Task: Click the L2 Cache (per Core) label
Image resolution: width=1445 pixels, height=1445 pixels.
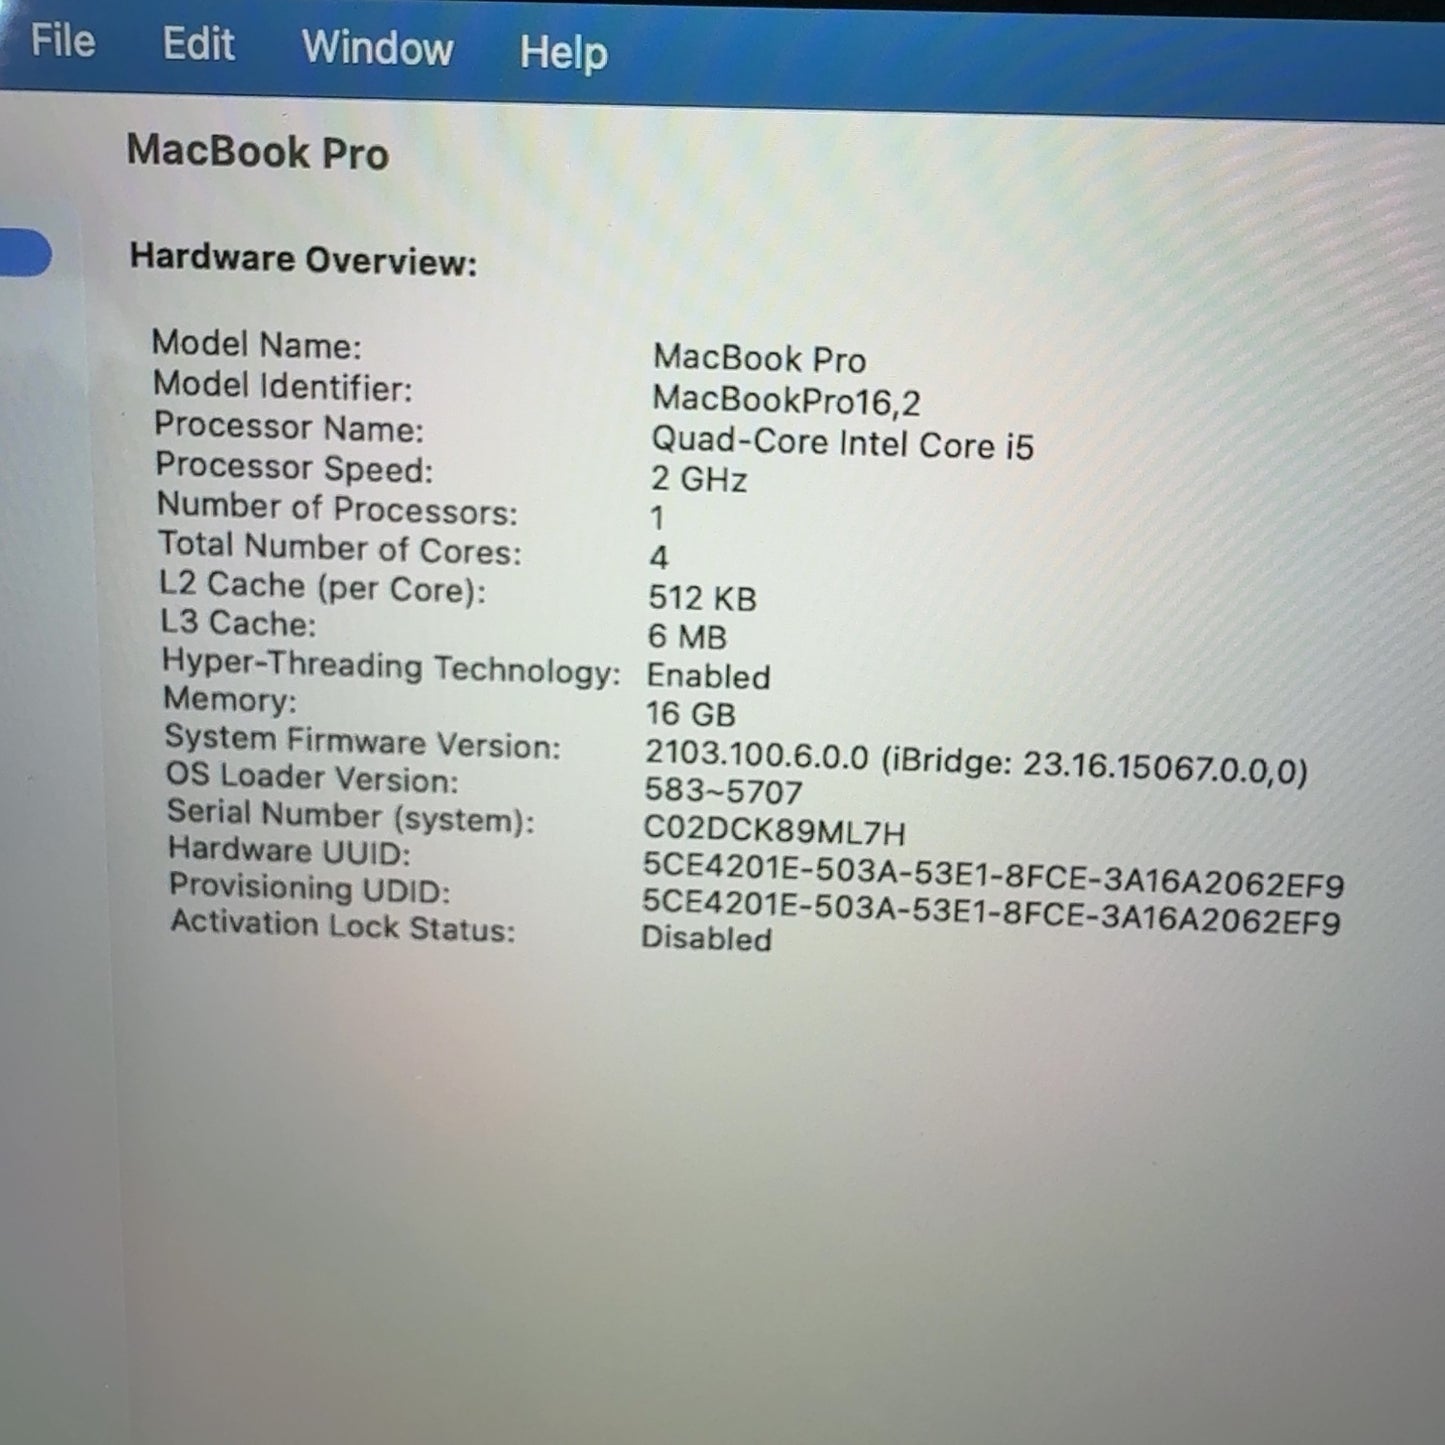Action: pyautogui.click(x=322, y=587)
